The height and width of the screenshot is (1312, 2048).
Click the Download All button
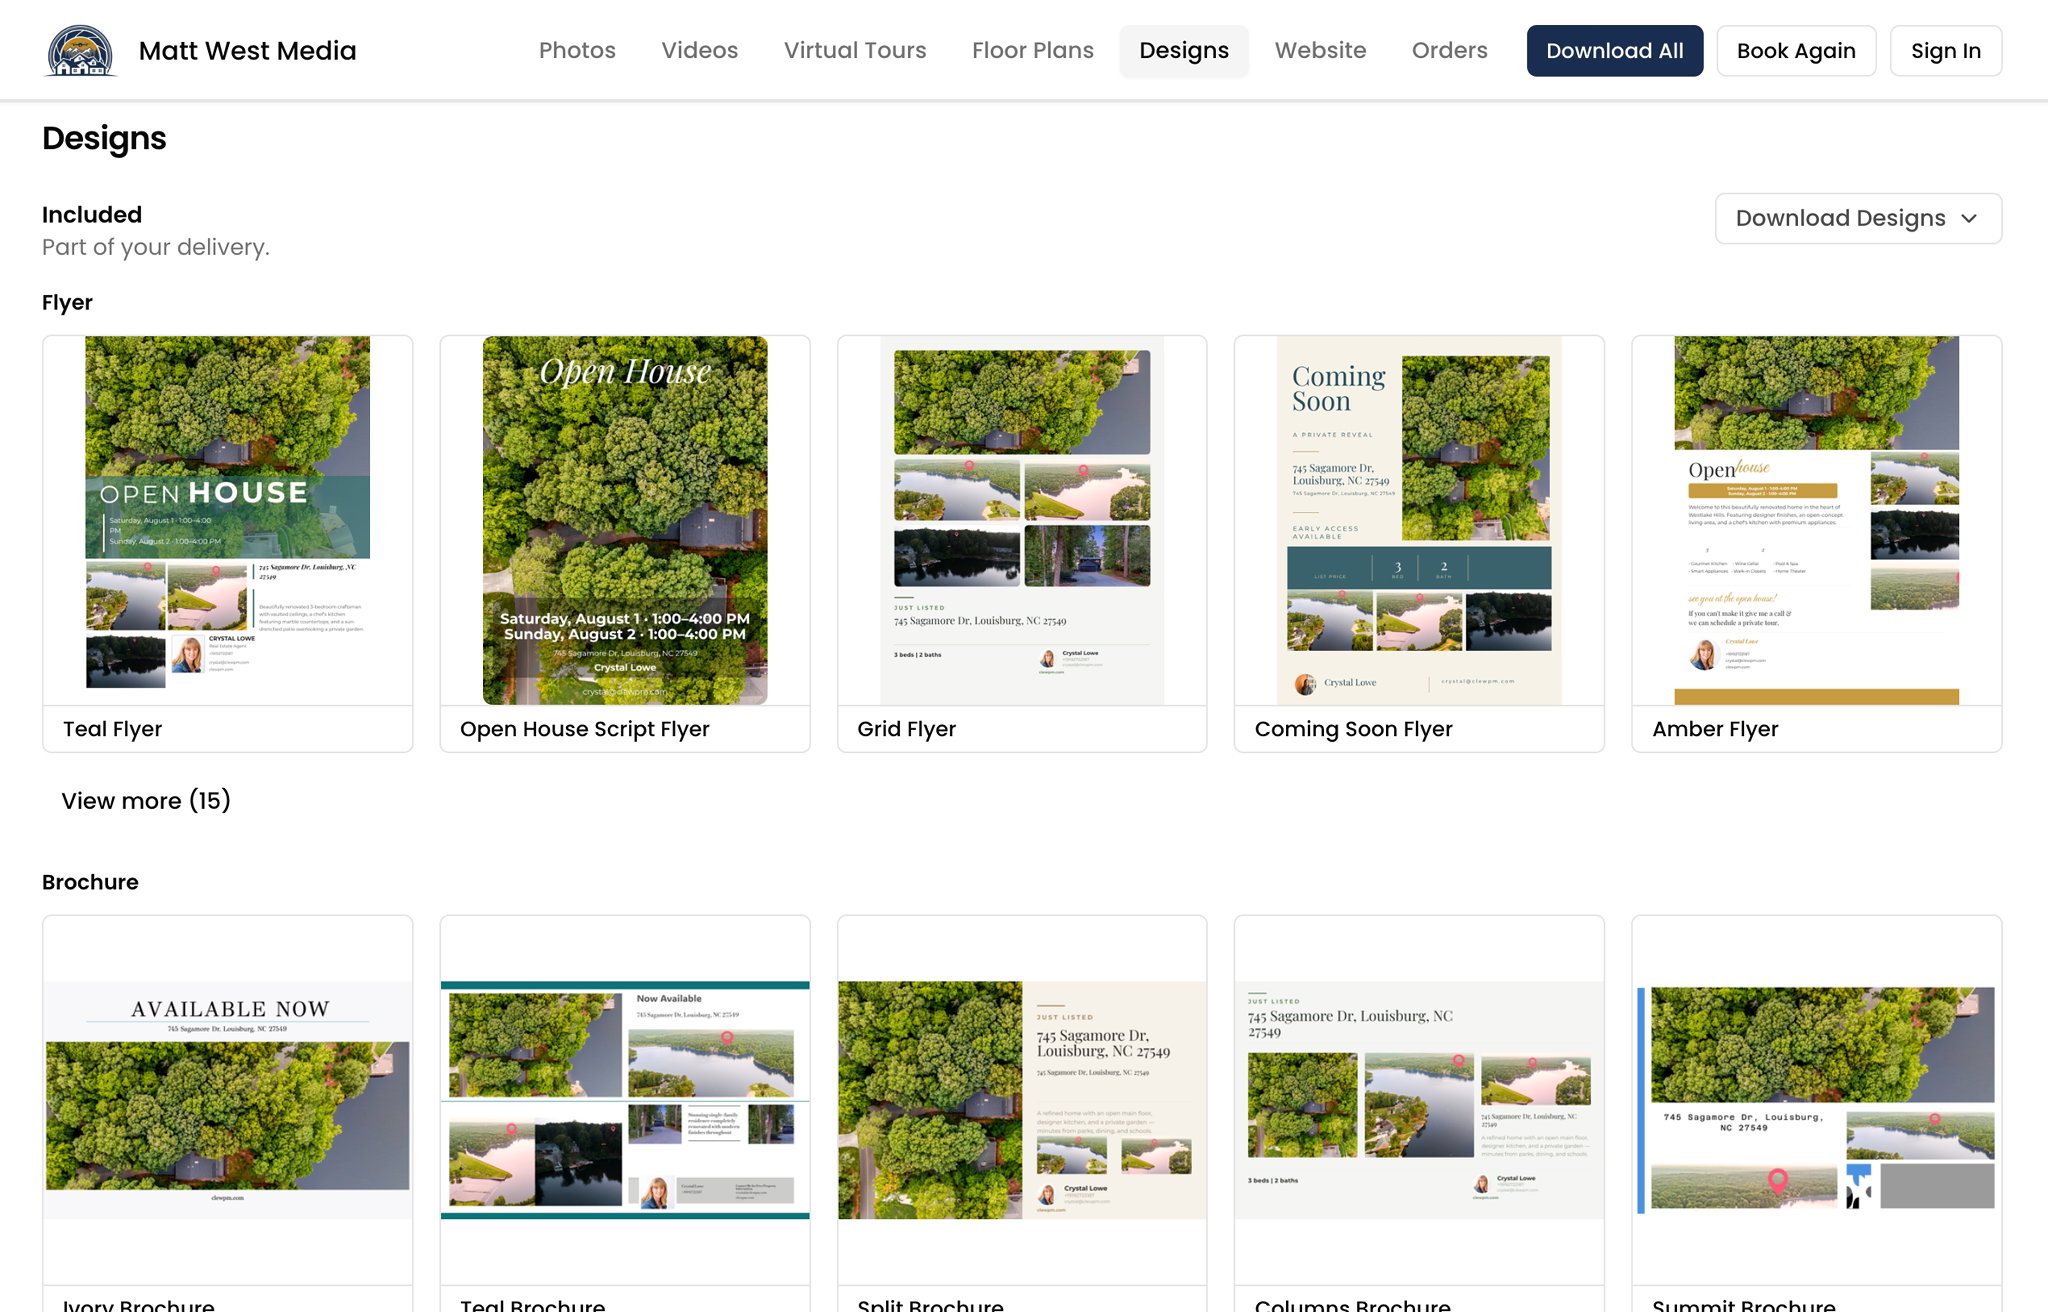click(x=1615, y=51)
